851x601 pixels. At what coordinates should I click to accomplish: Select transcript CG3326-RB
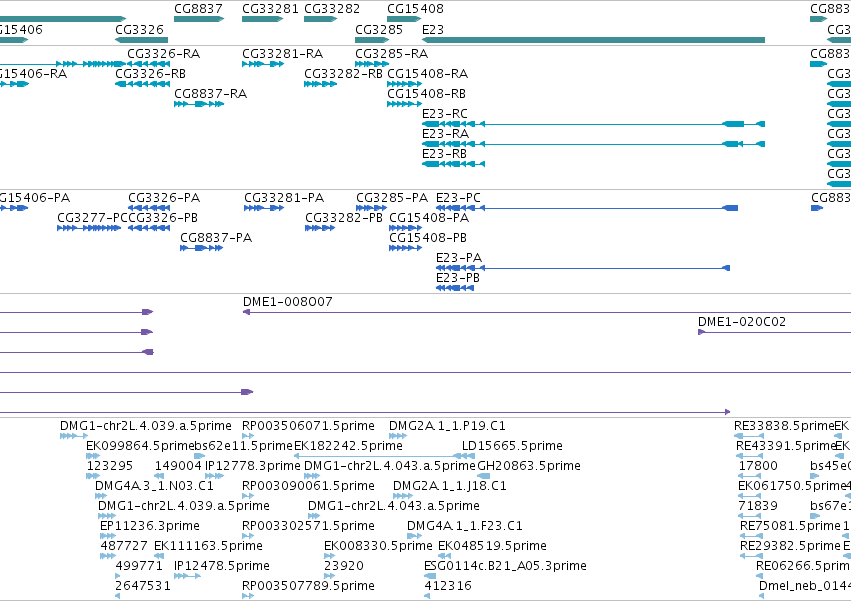pos(142,84)
